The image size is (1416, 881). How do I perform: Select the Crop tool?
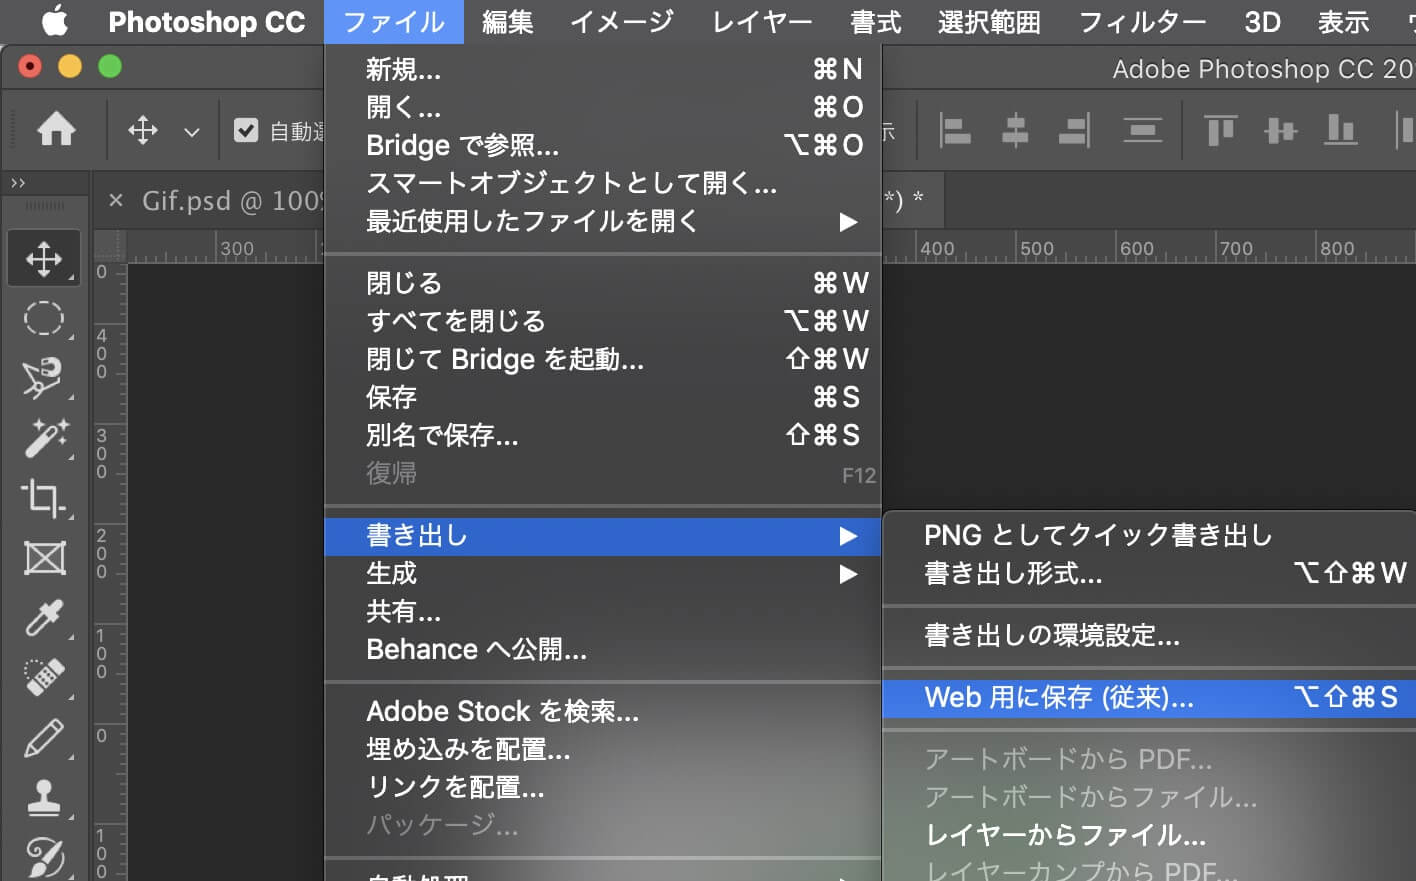click(x=44, y=498)
